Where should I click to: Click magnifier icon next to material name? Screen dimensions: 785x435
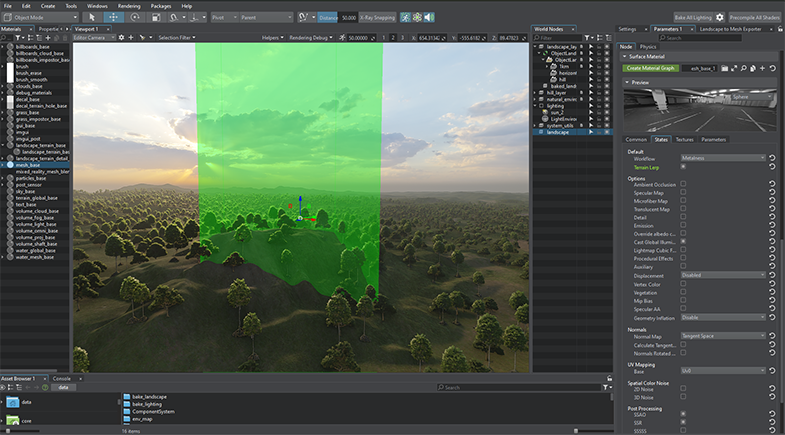(743, 69)
